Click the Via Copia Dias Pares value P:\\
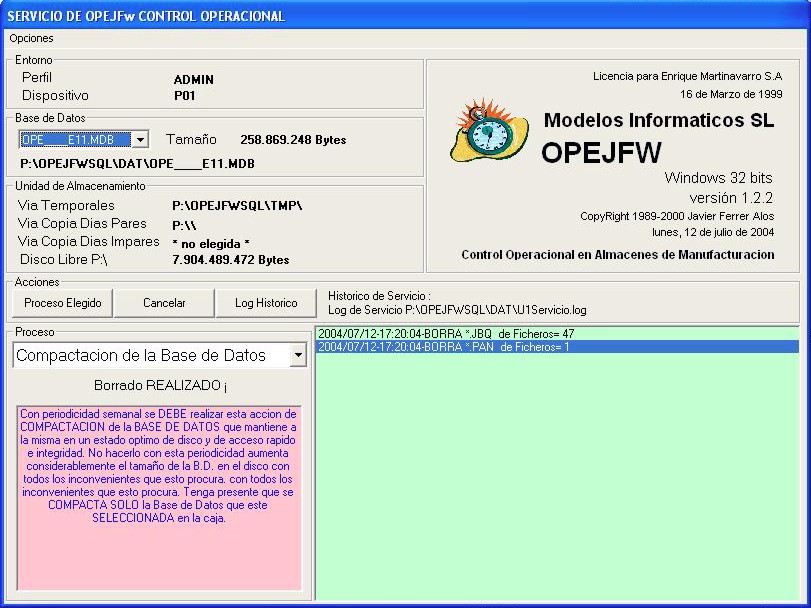The width and height of the screenshot is (811, 608). [184, 225]
